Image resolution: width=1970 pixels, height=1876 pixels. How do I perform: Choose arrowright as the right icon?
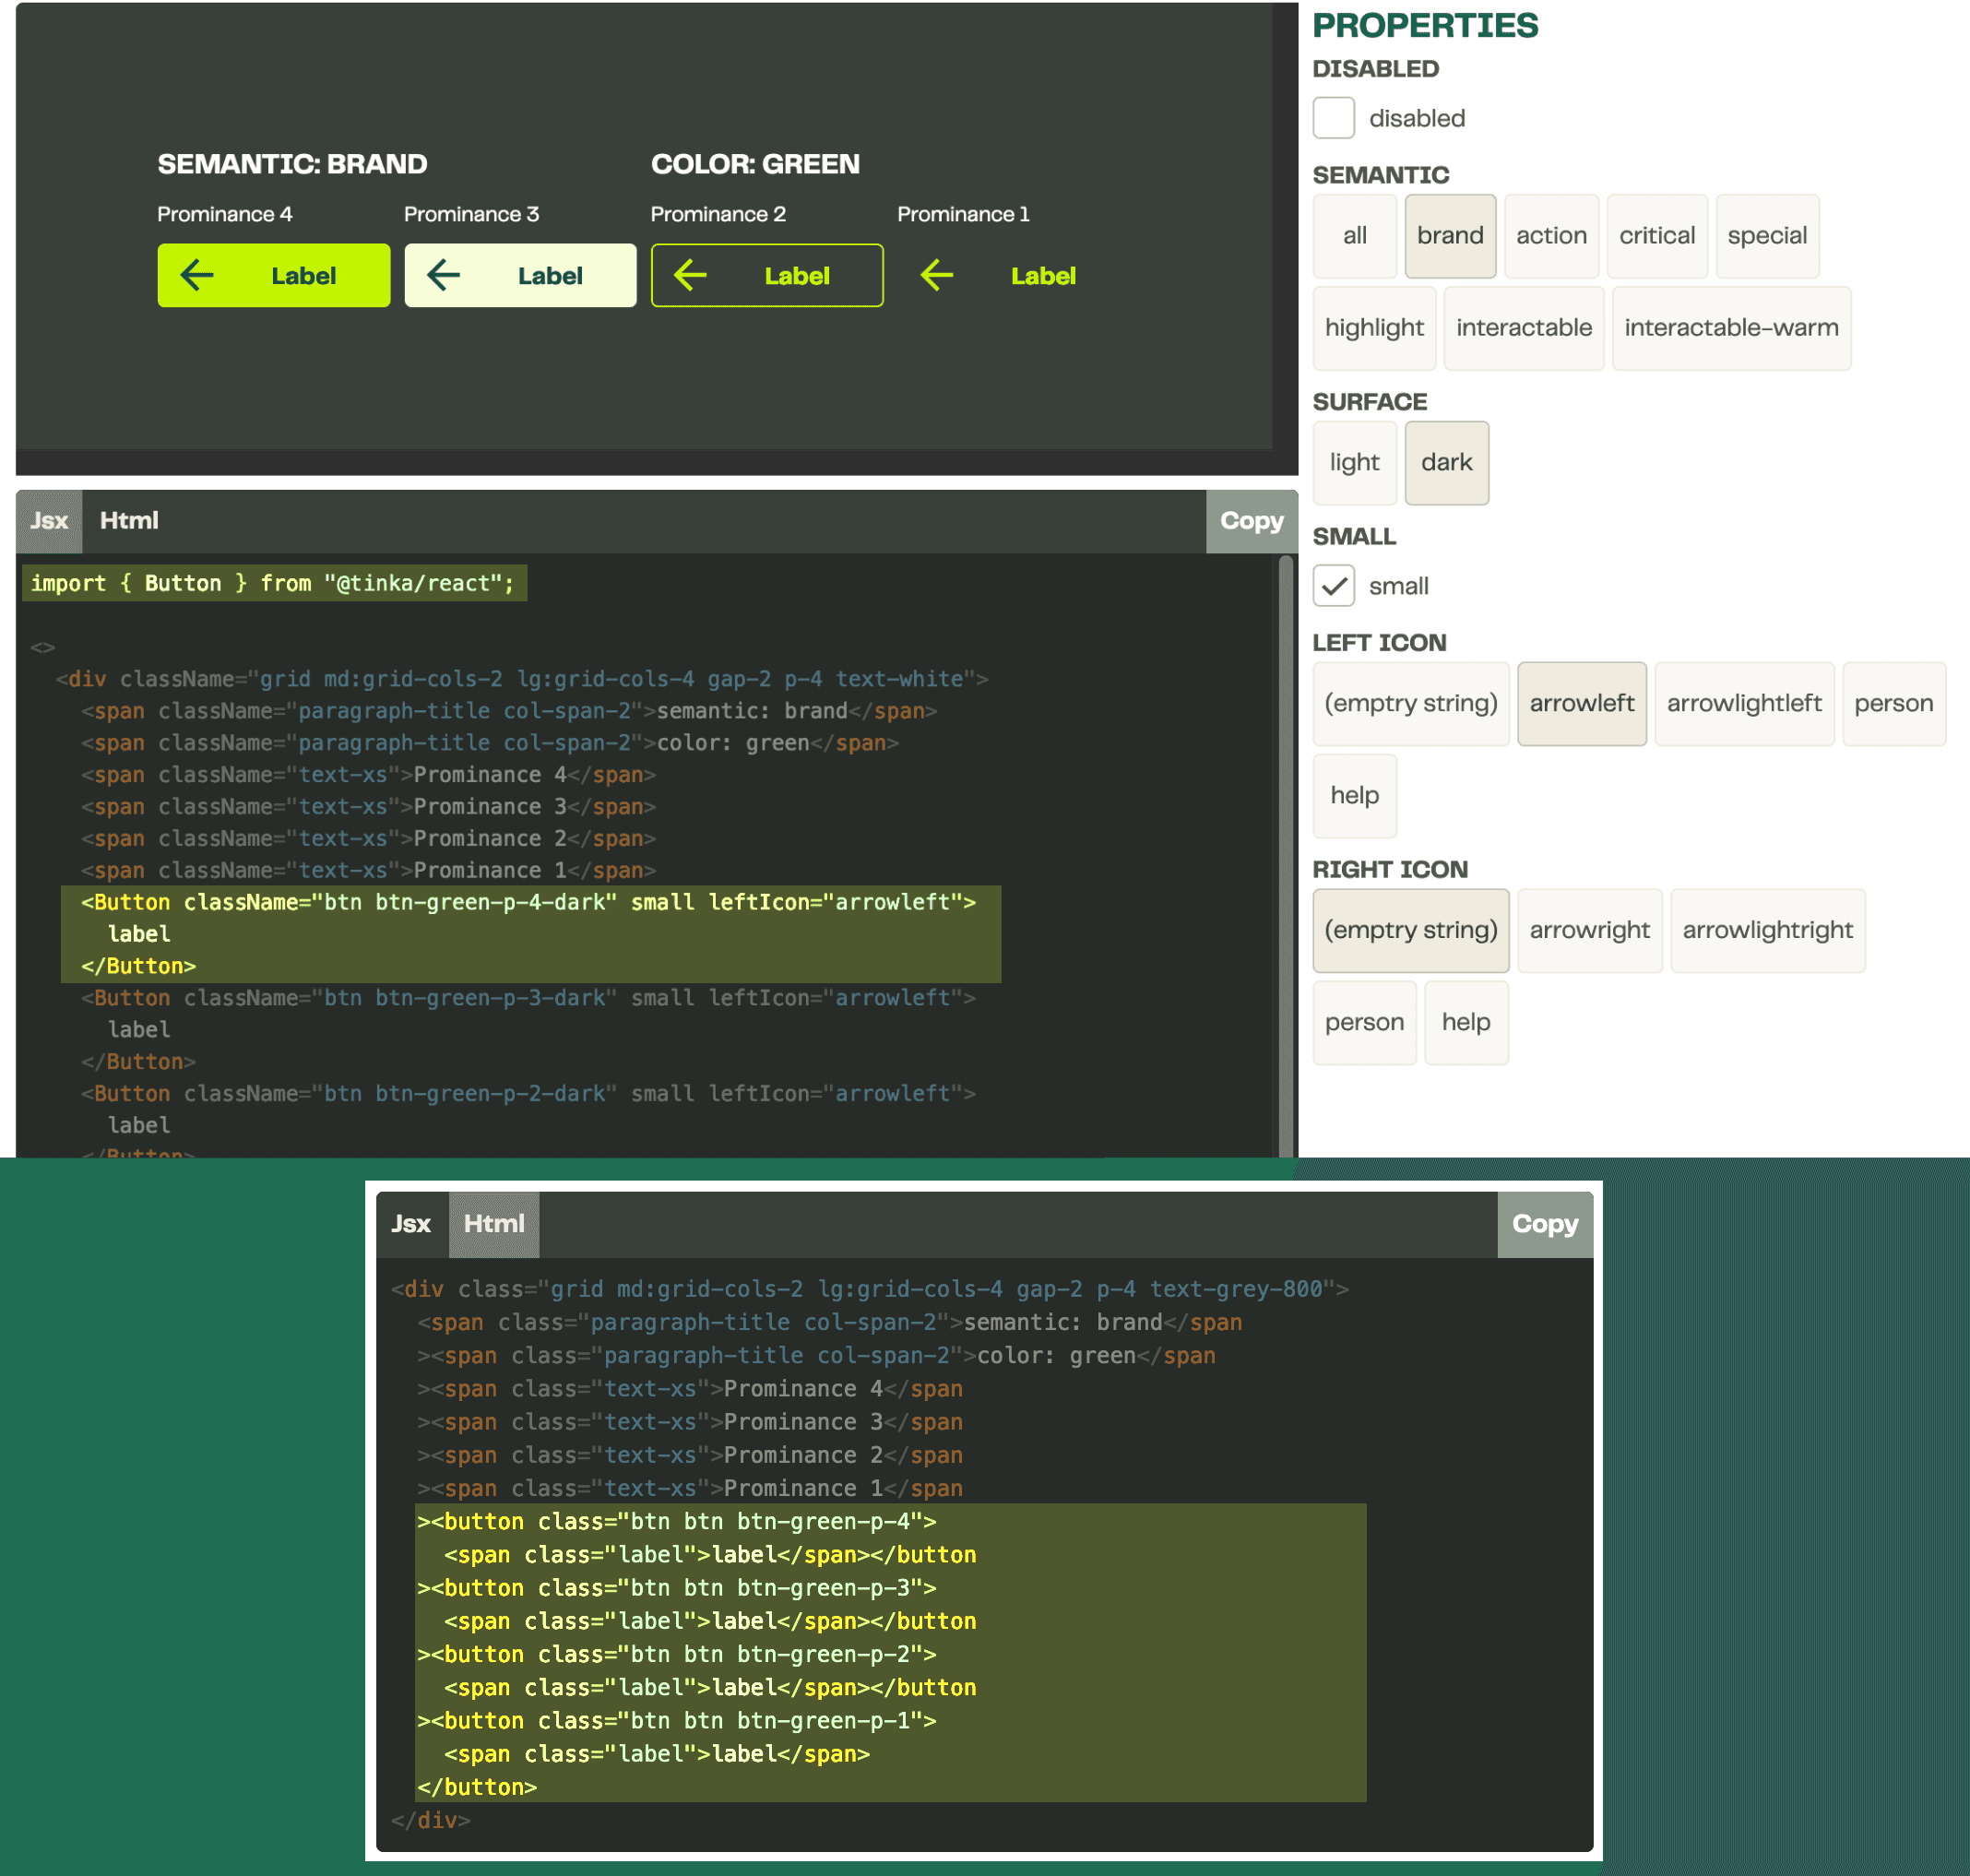tap(1588, 931)
